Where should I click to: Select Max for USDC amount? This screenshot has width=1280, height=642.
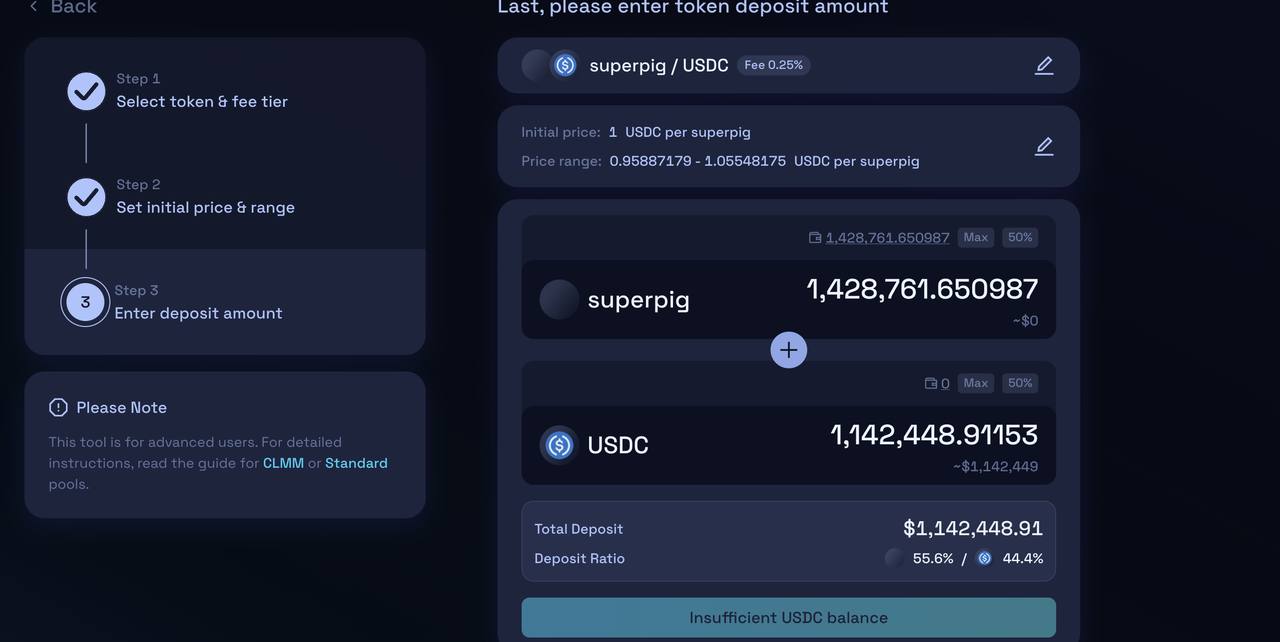tap(976, 383)
